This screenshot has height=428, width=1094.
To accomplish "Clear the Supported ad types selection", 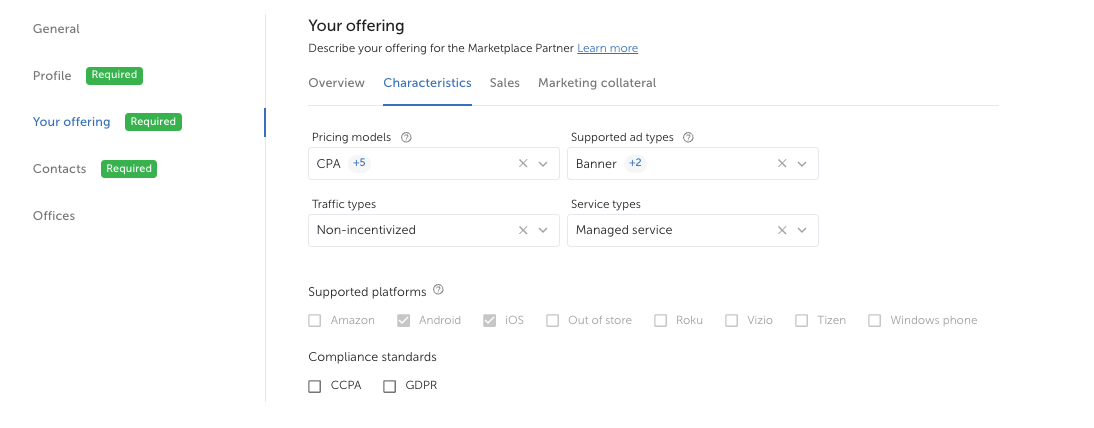I will [782, 164].
